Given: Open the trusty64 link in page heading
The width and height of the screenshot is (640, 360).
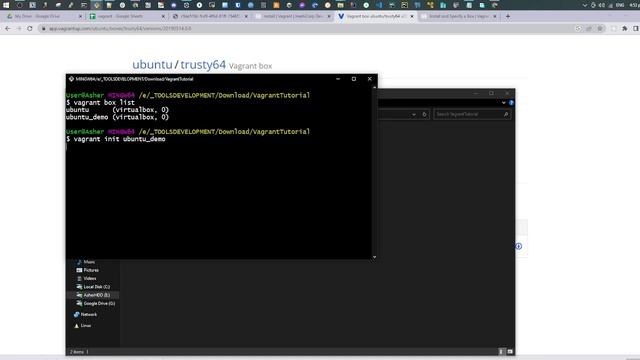Looking at the screenshot, I should pos(203,64).
